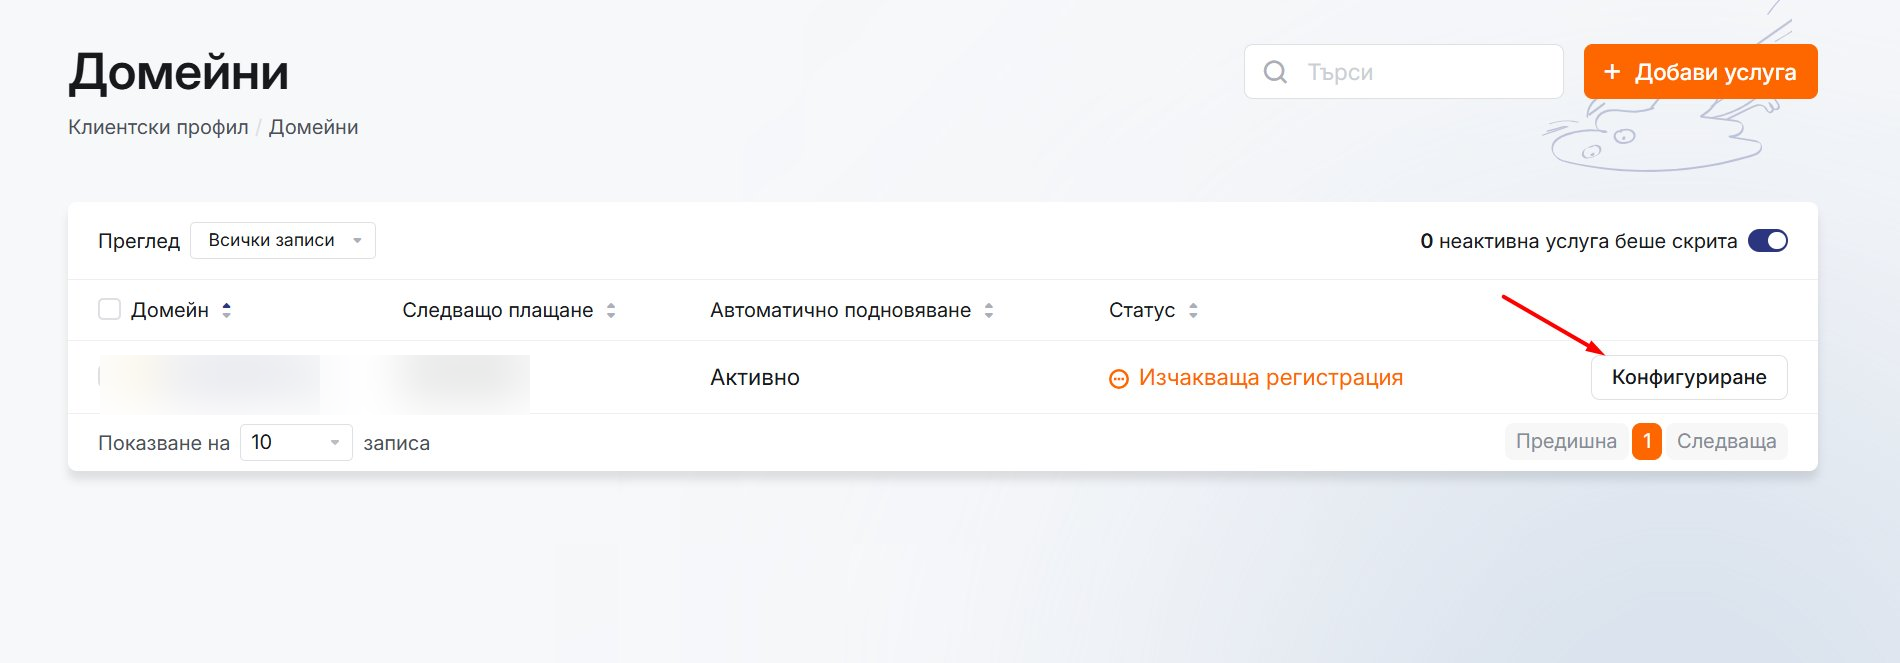The image size is (1900, 663).
Task: Go to Клиентски профил breadcrumb
Action: [x=158, y=127]
